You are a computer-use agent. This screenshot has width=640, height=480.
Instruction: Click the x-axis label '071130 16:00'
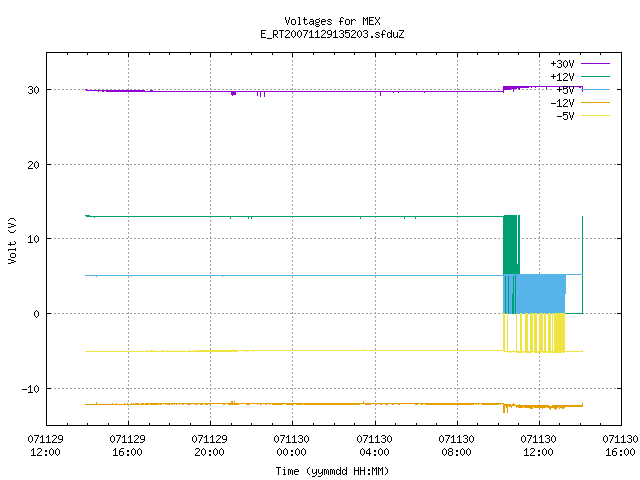620,446
